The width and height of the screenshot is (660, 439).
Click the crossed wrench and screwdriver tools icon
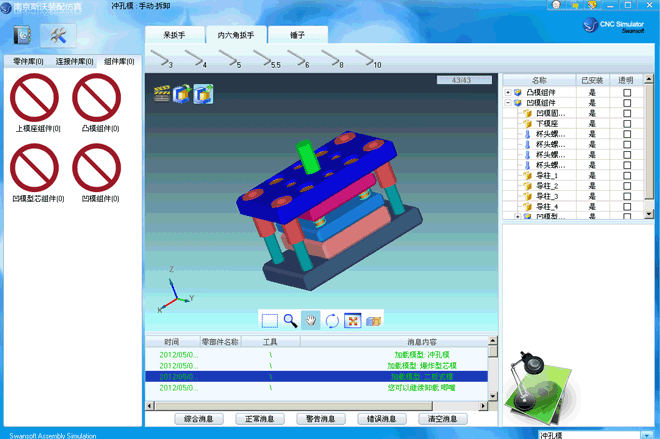pyautogui.click(x=57, y=36)
